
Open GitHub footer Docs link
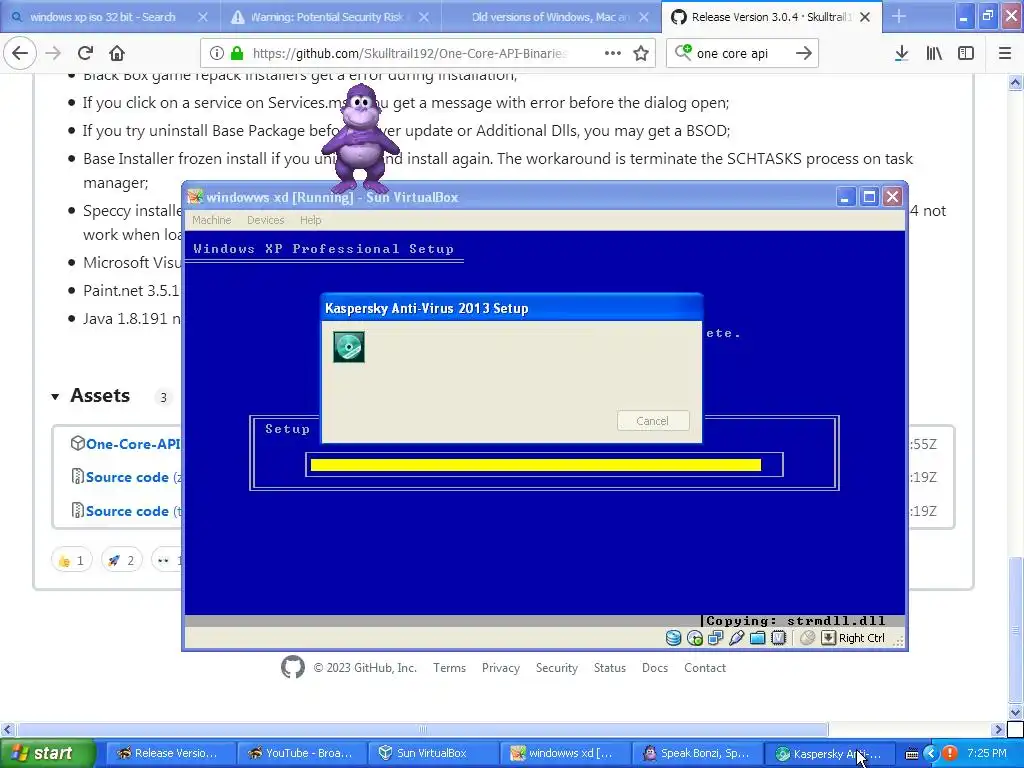coord(654,667)
